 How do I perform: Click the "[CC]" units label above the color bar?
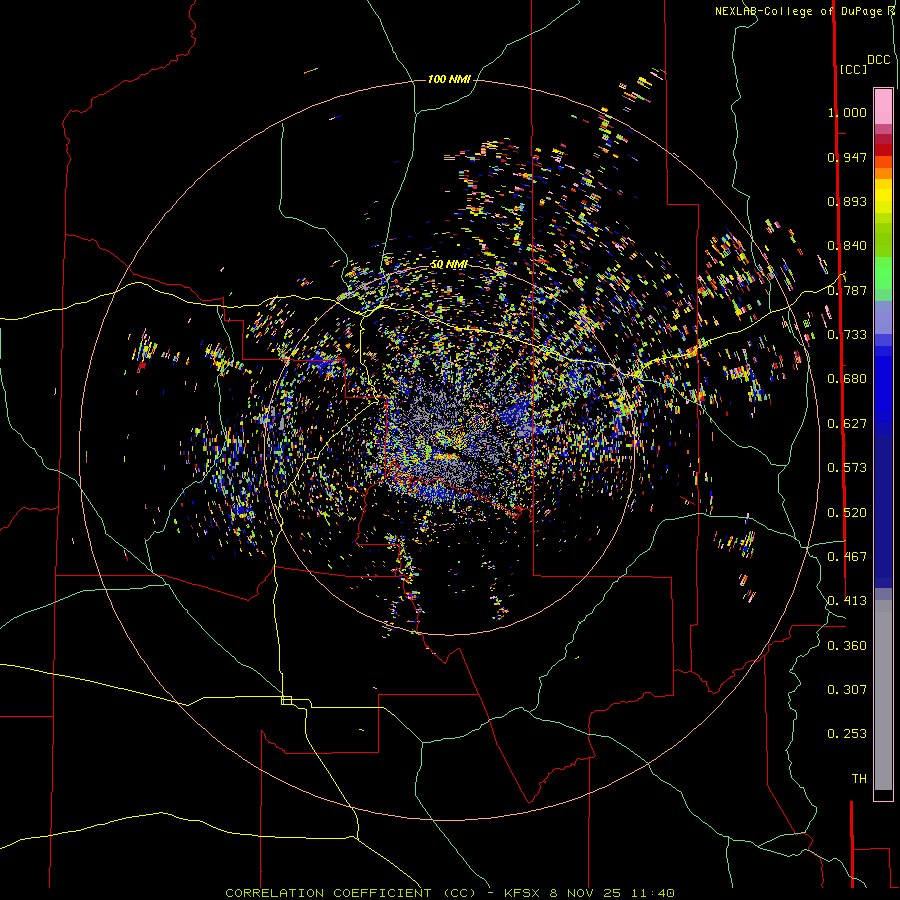(853, 69)
